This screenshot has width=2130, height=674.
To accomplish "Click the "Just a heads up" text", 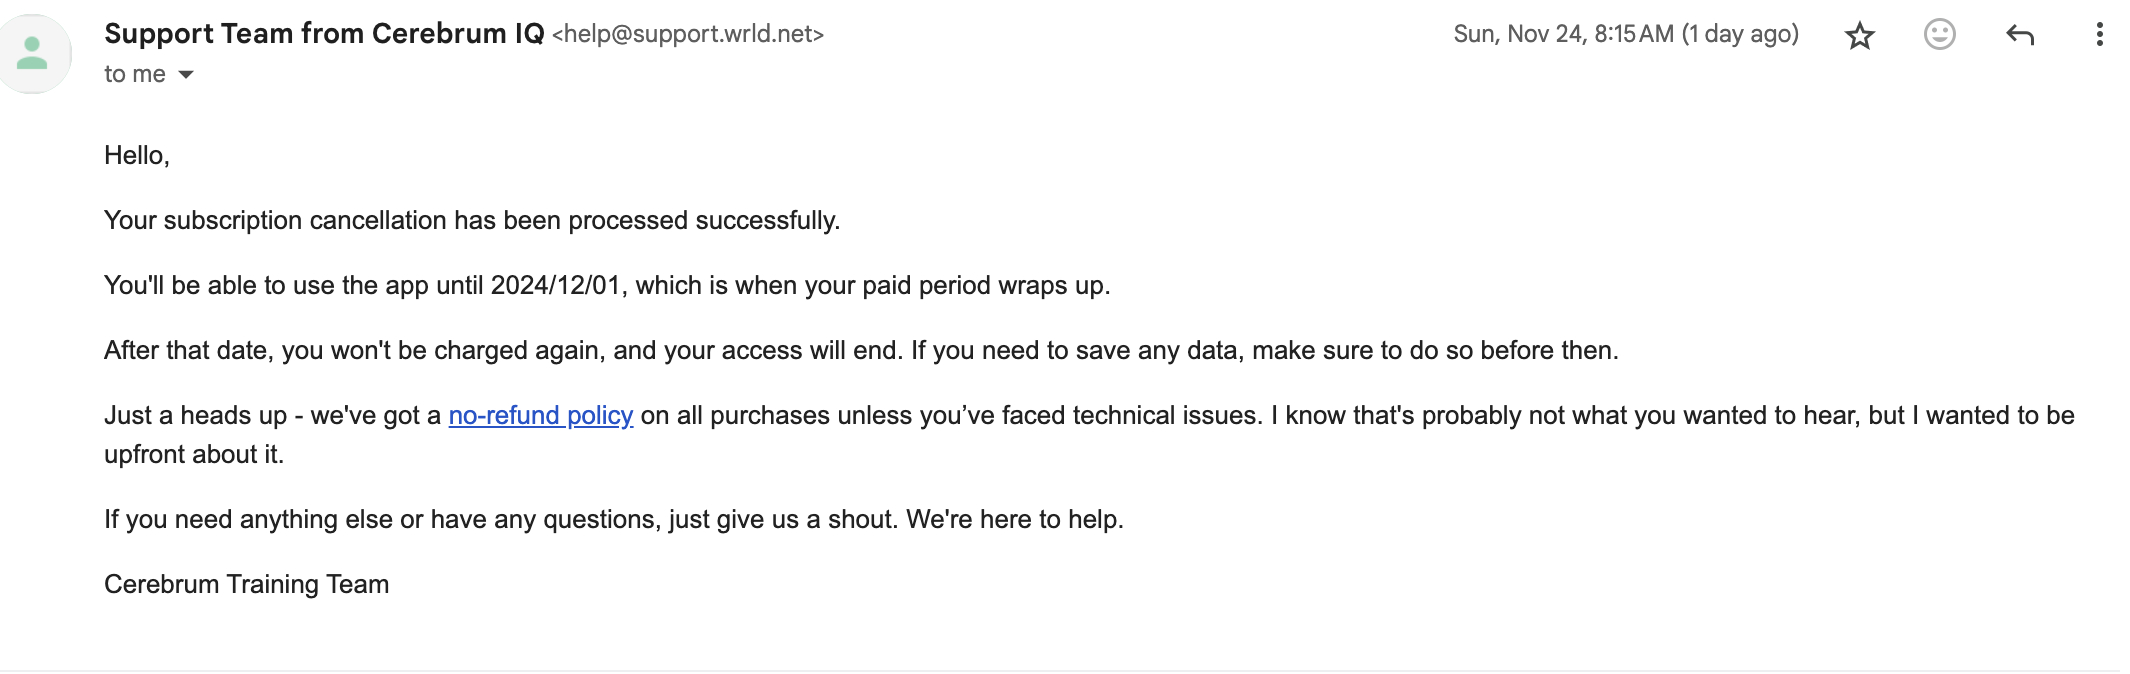I will [195, 416].
